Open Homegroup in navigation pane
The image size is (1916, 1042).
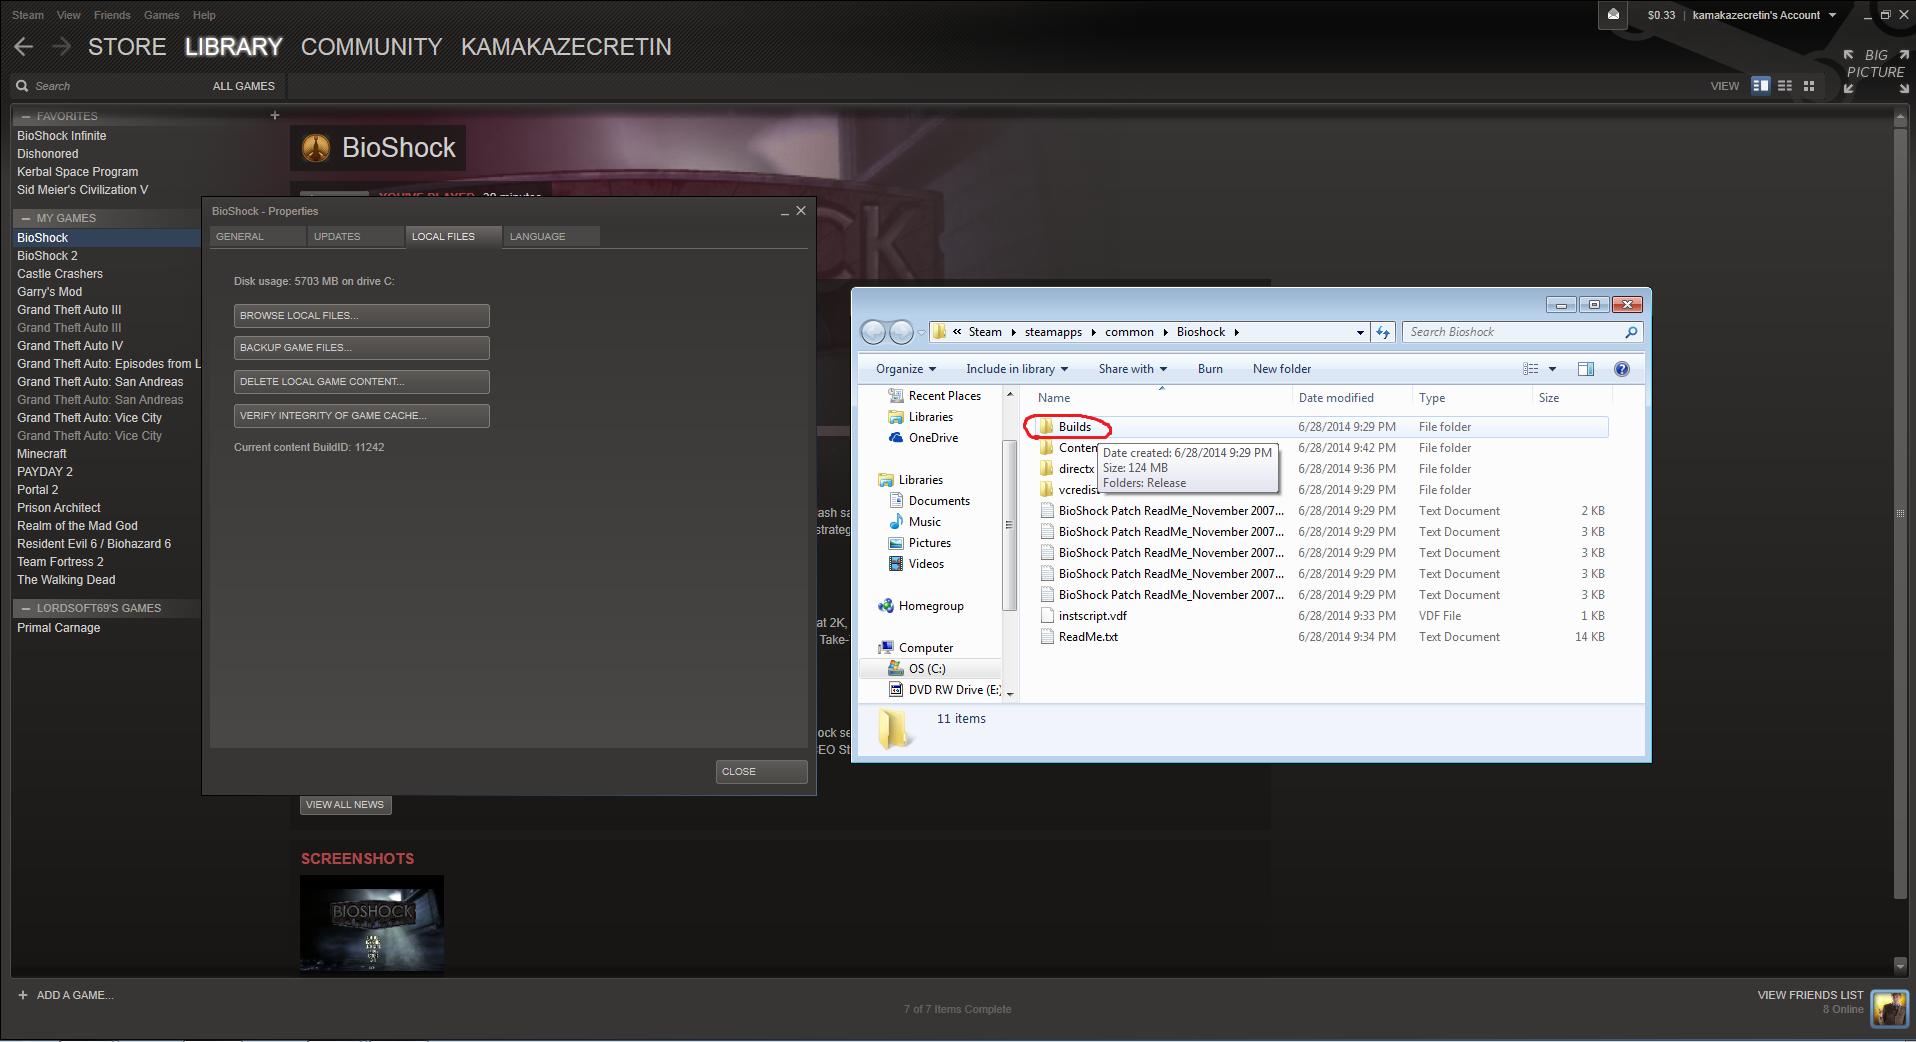[920, 606]
